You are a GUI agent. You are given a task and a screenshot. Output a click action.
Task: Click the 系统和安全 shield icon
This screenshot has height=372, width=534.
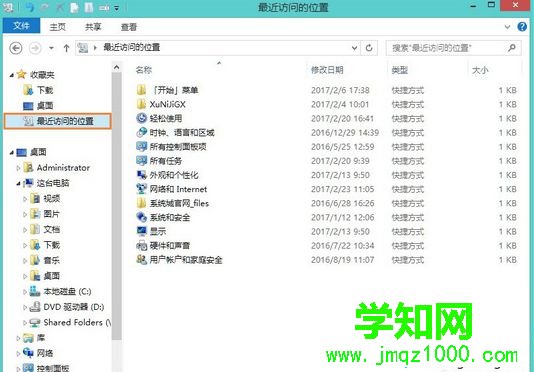[141, 217]
